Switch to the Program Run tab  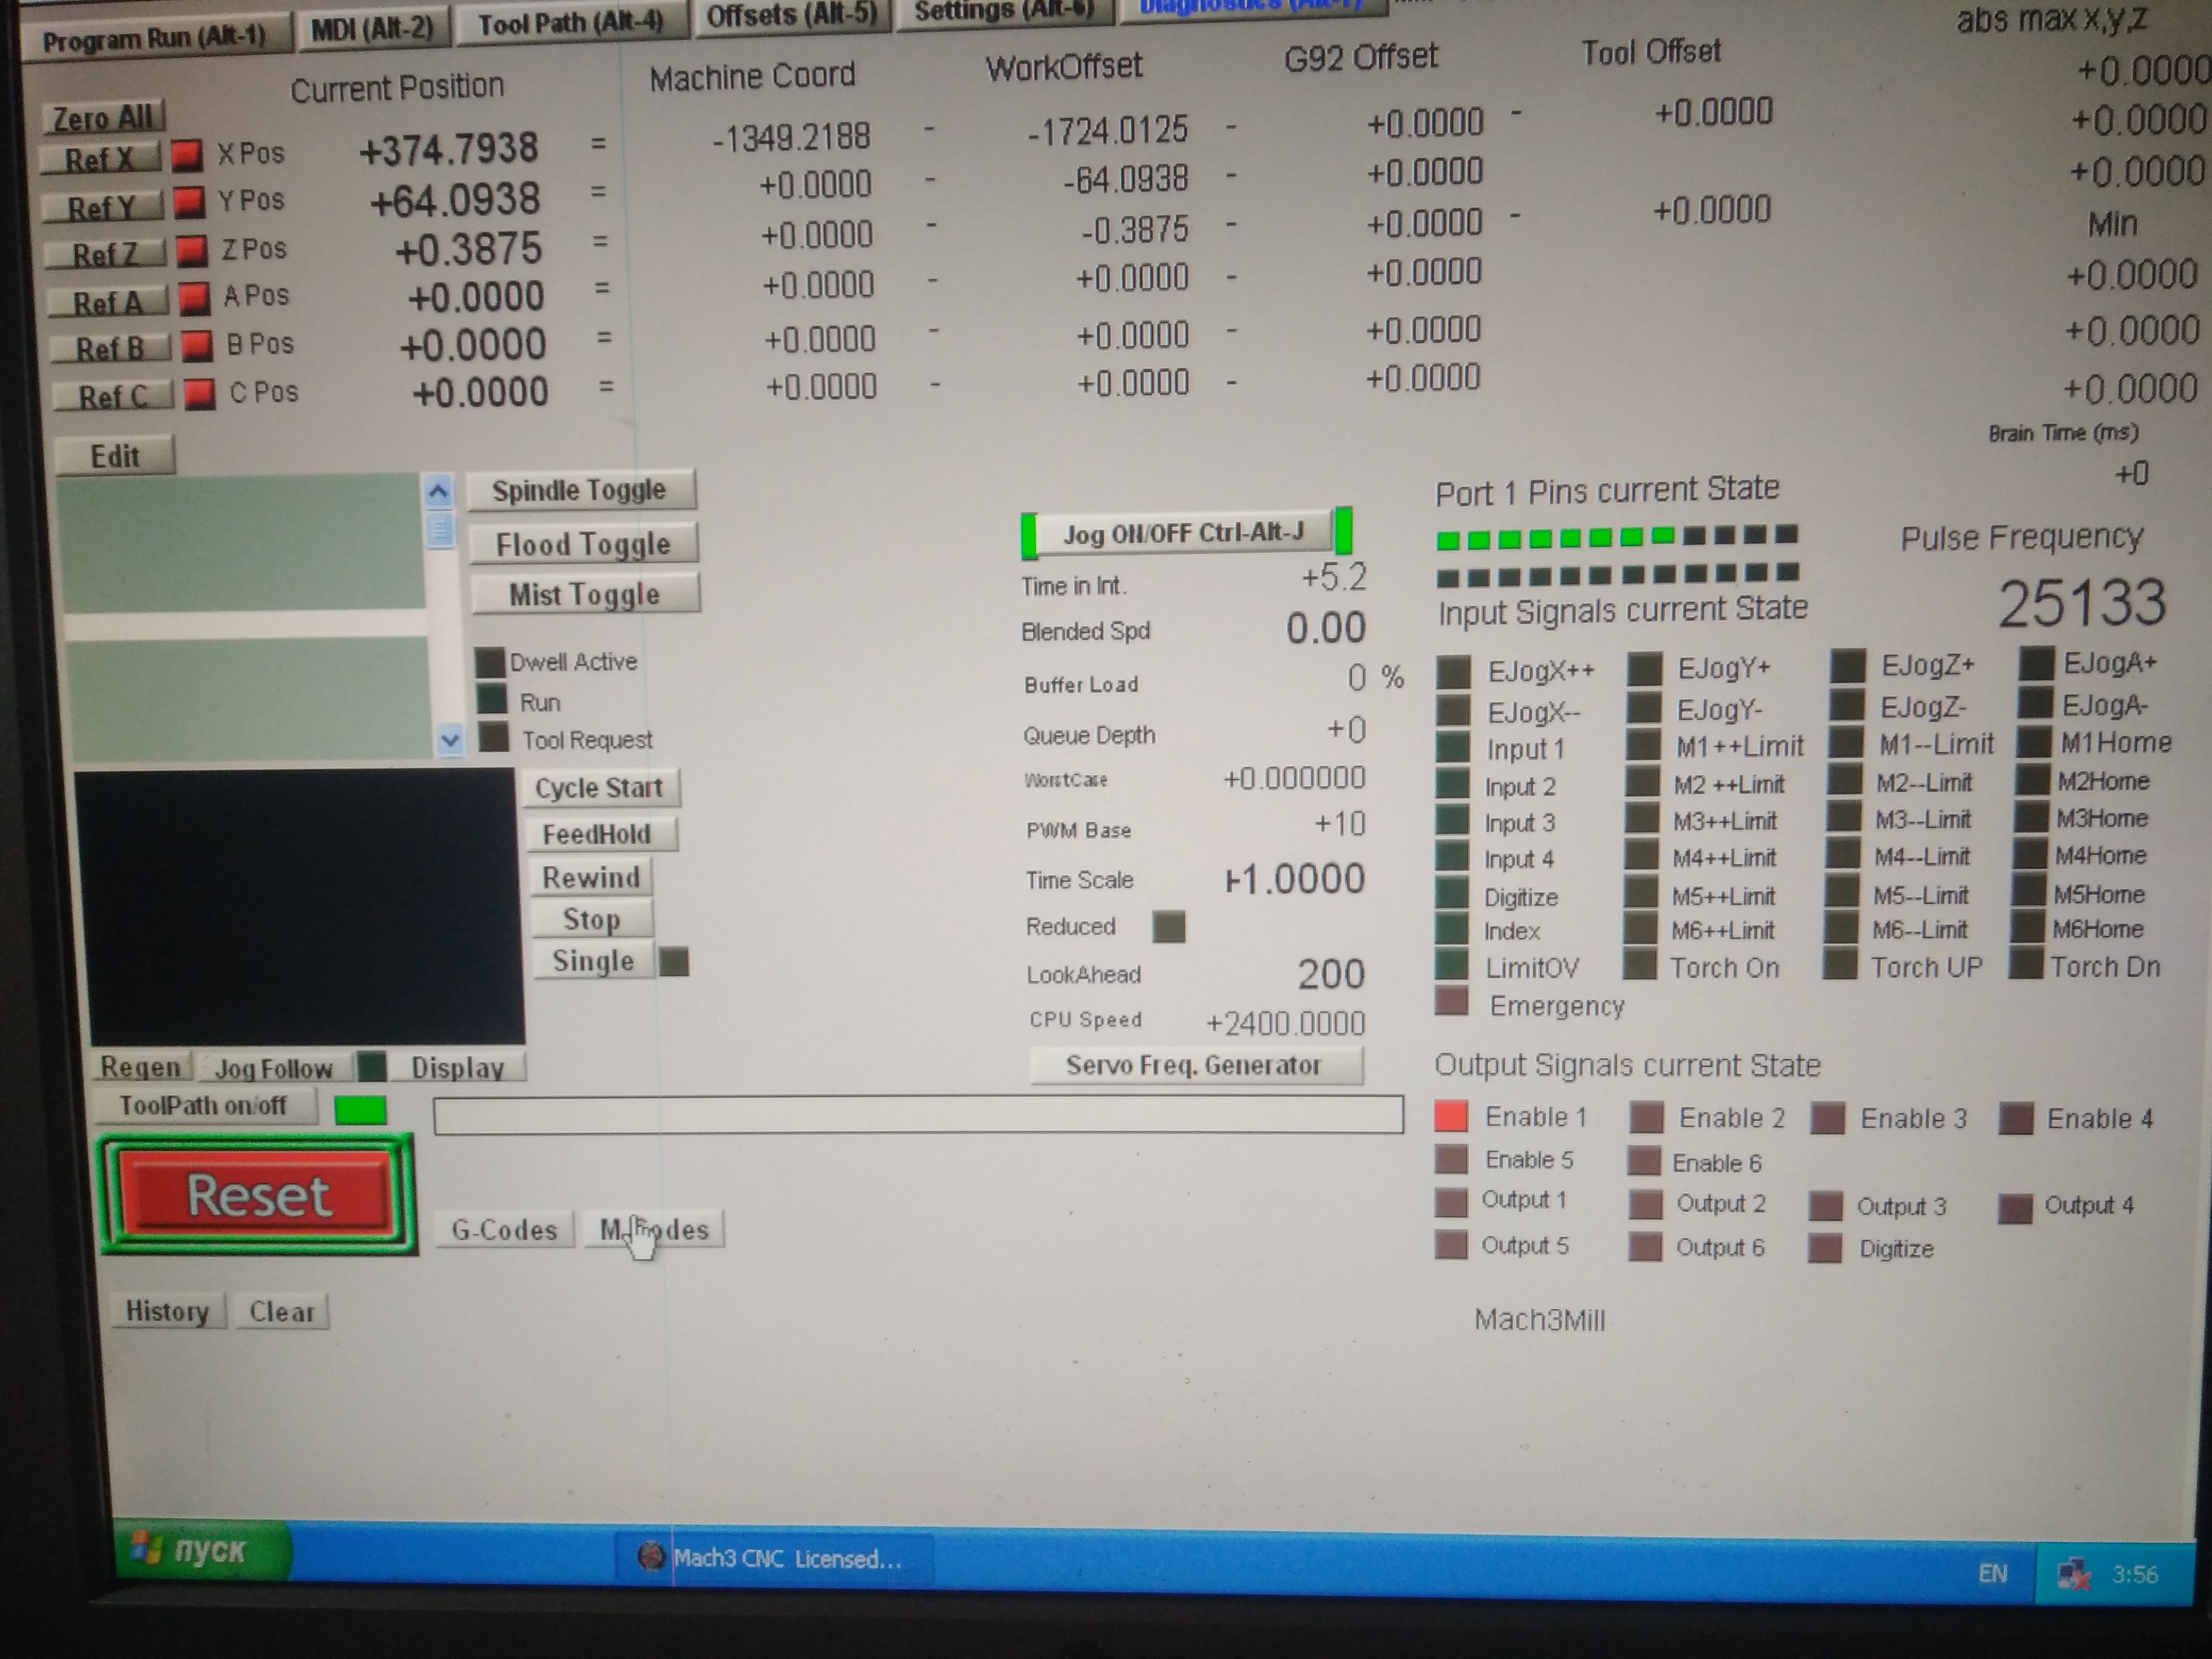tap(154, 38)
